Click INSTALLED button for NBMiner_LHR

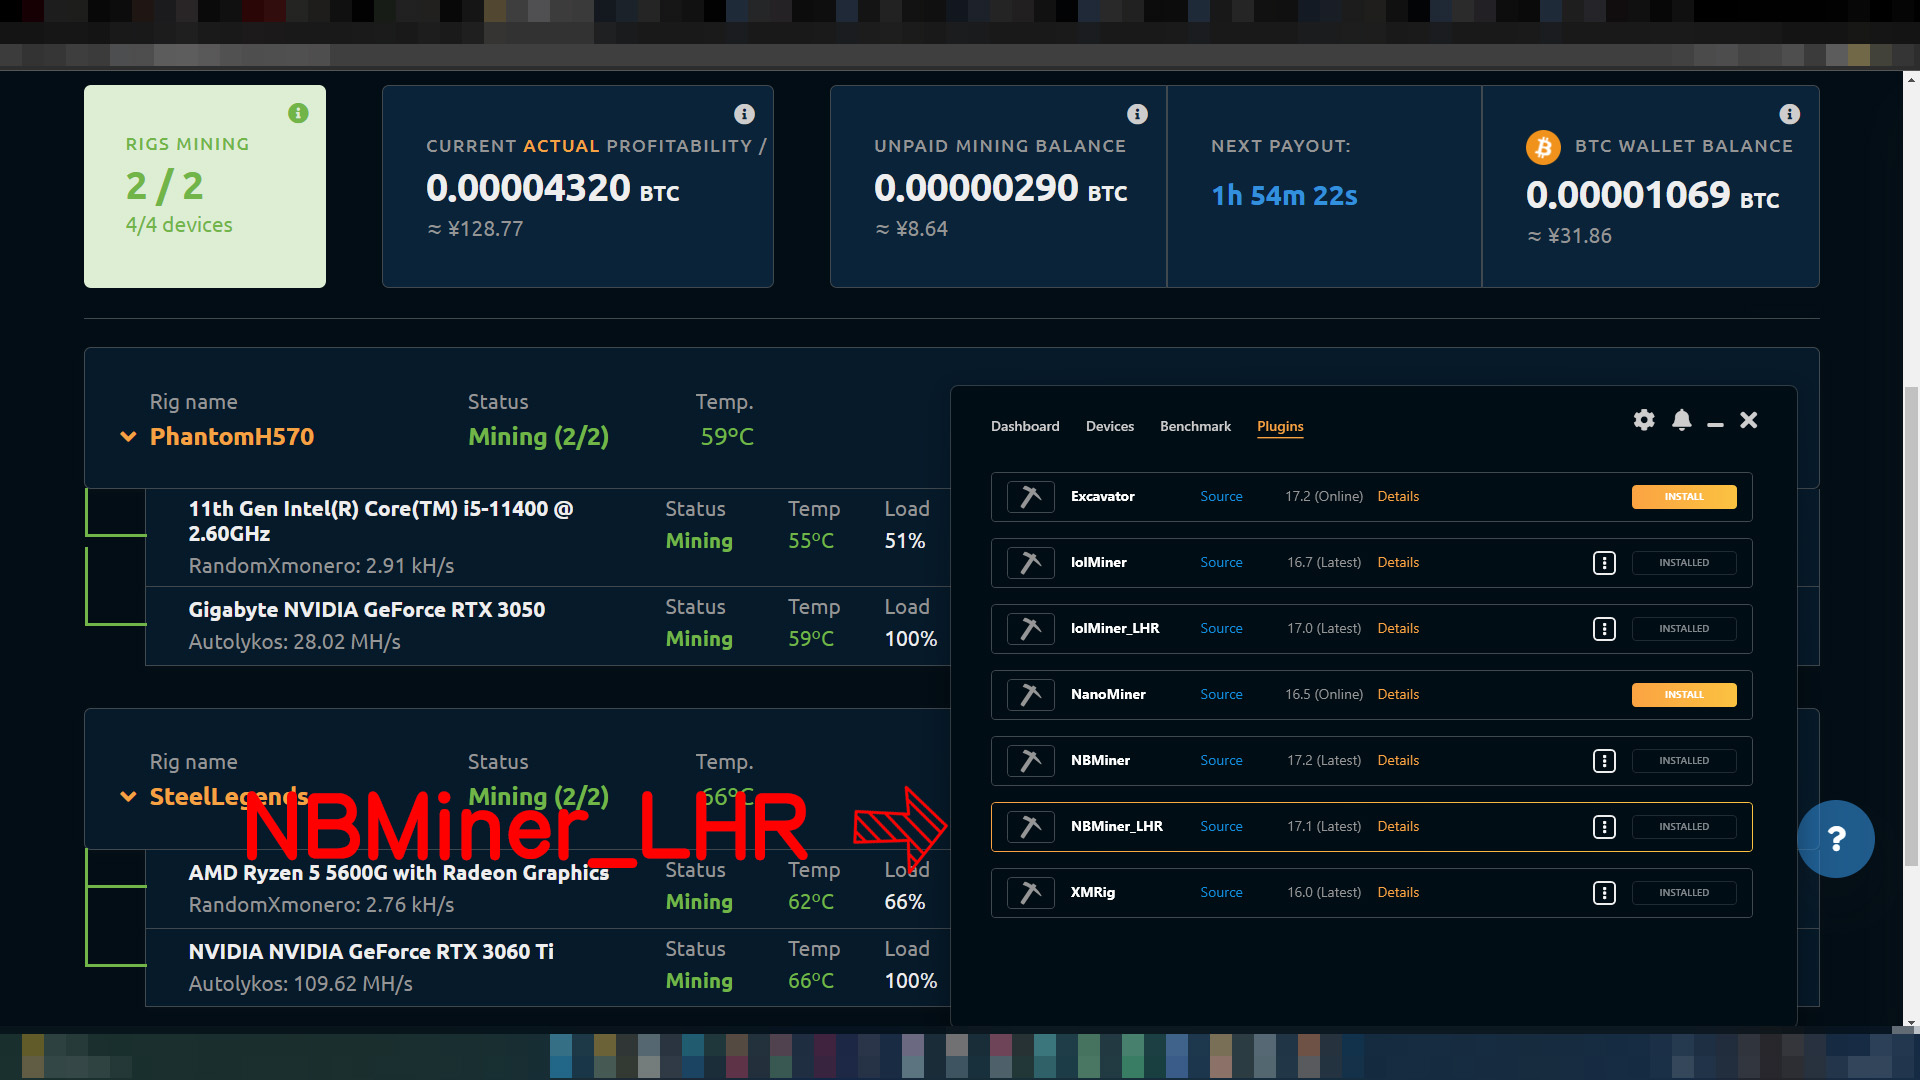click(1684, 827)
